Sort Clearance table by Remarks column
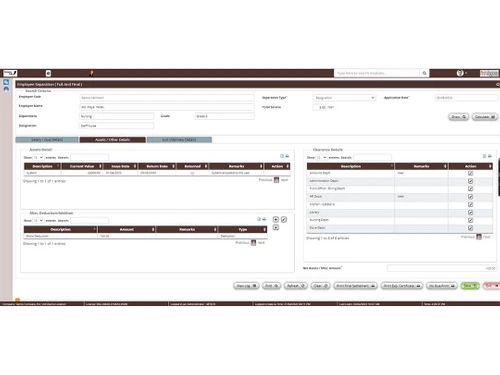The image size is (500, 375). click(x=421, y=166)
